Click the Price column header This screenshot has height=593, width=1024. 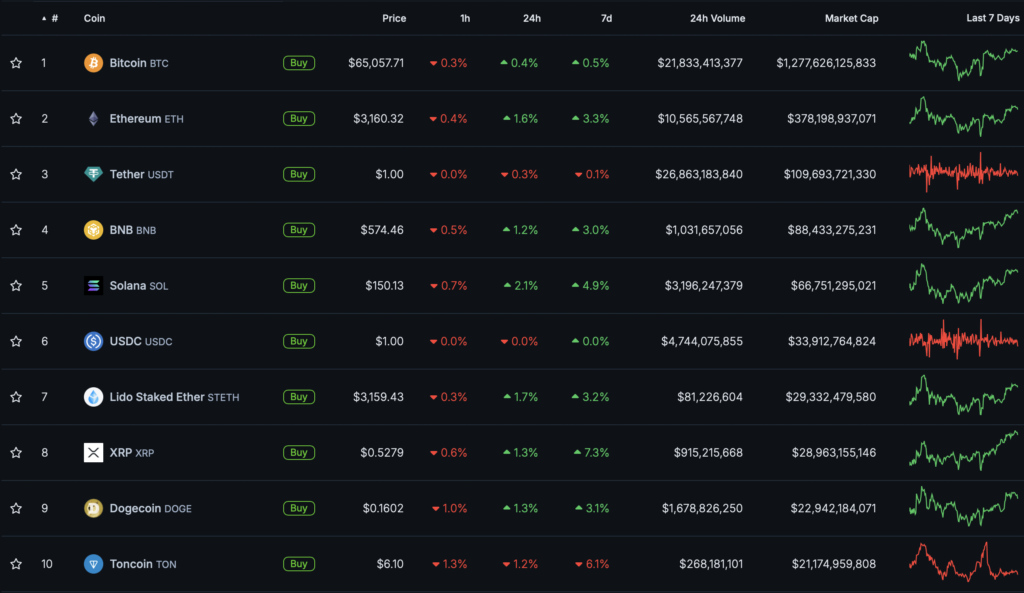[394, 19]
